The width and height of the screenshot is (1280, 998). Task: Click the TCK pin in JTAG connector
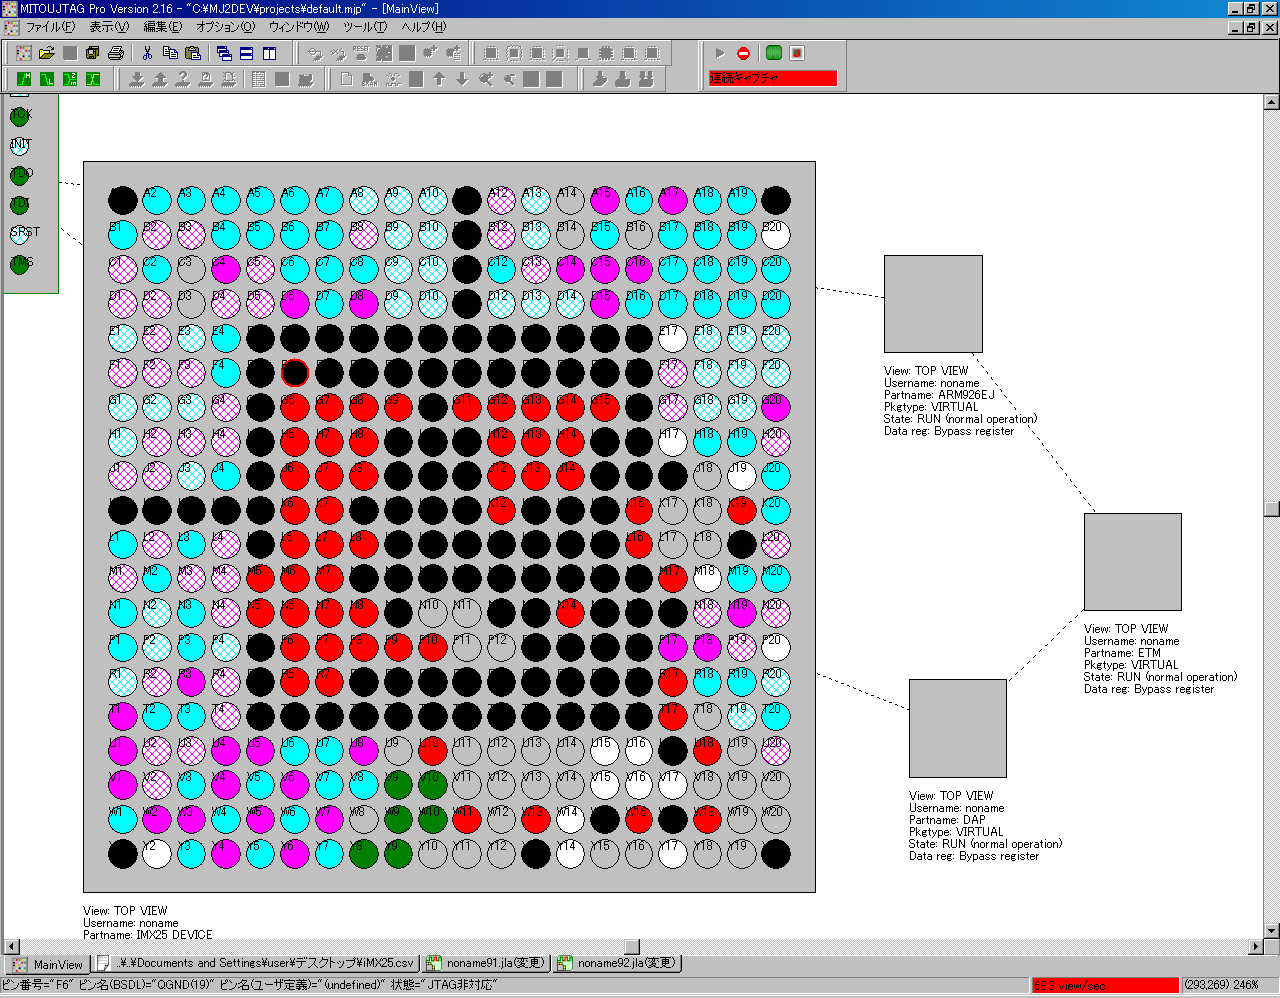click(20, 116)
